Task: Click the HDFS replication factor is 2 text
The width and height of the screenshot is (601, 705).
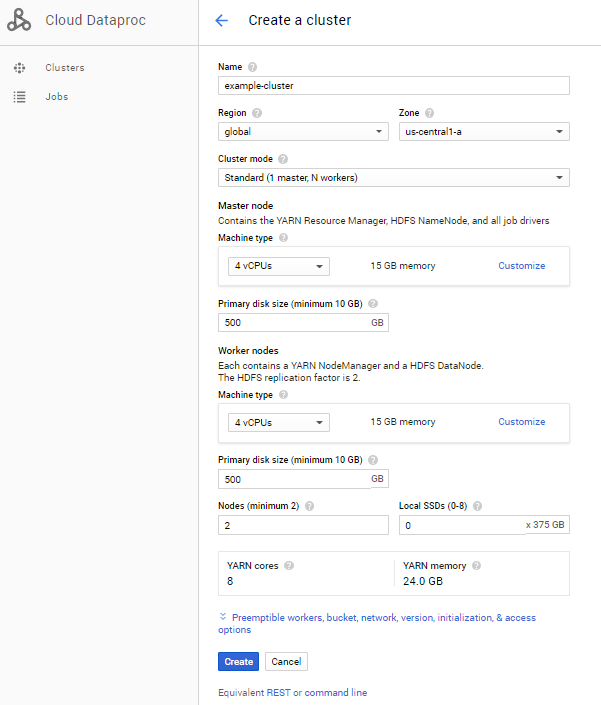Action: pos(289,378)
